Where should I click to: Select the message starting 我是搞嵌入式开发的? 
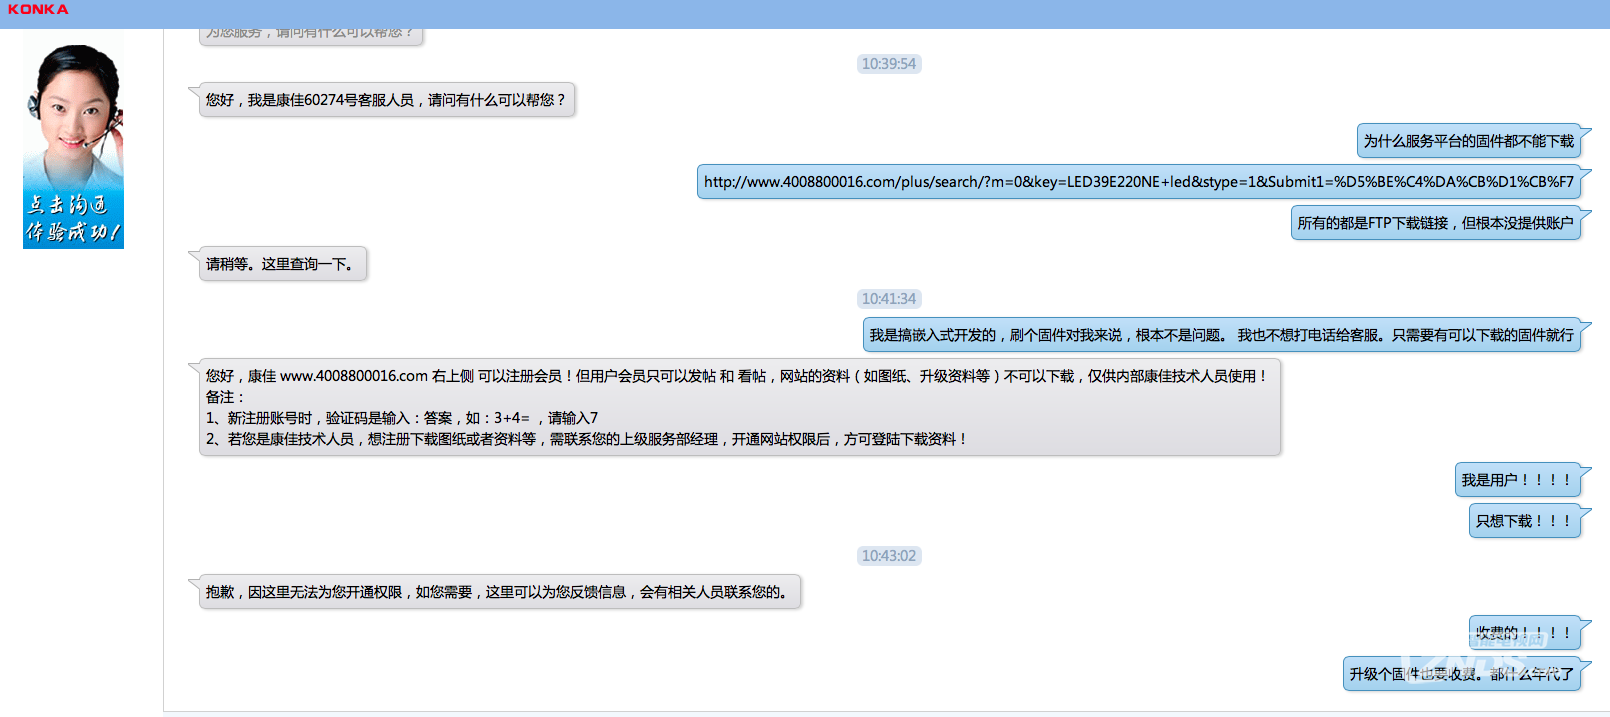pos(1222,335)
